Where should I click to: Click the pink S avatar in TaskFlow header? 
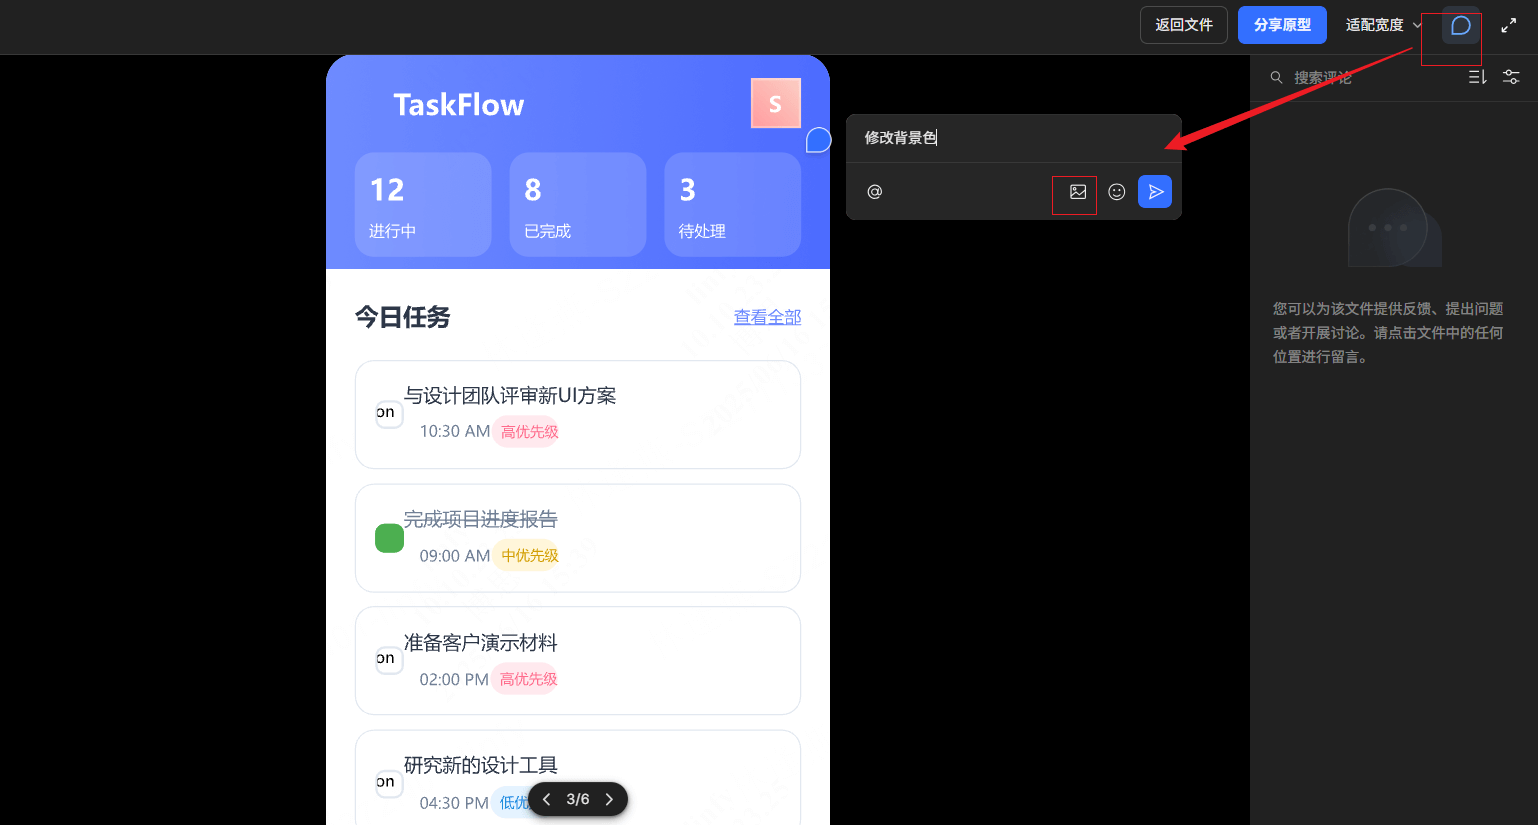(x=775, y=103)
